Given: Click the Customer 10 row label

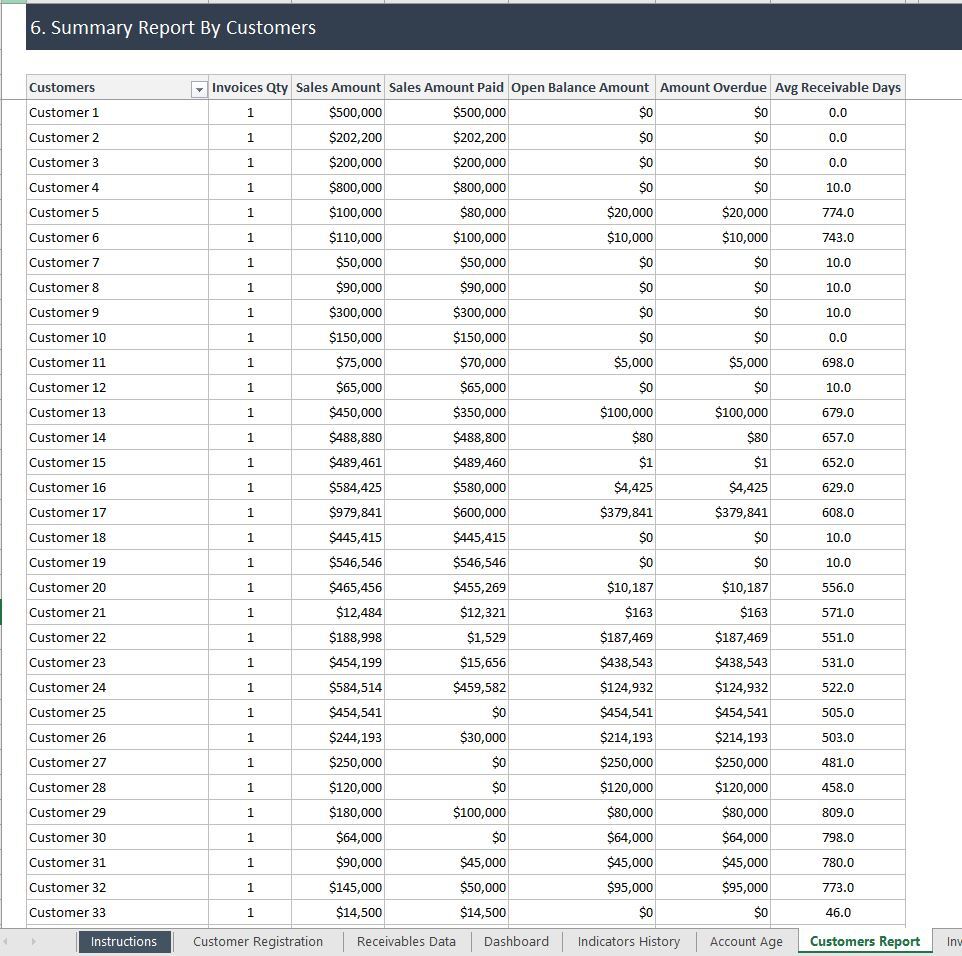Looking at the screenshot, I should pos(117,337).
